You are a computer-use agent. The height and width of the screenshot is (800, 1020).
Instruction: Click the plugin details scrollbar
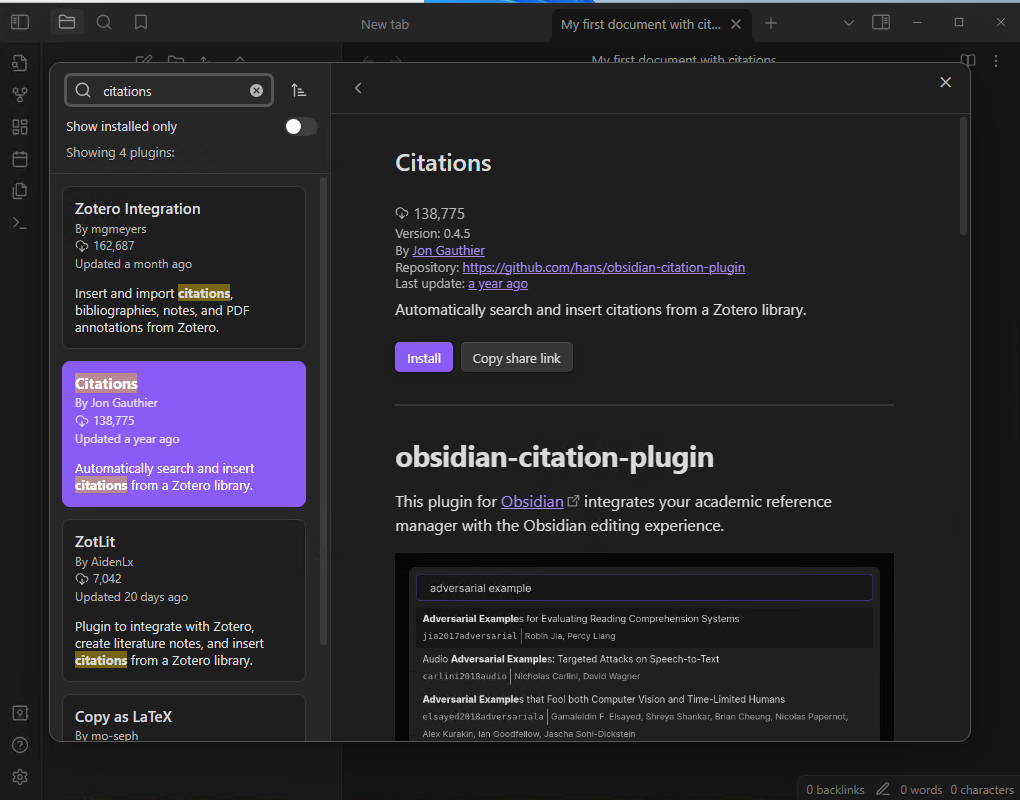pos(963,176)
